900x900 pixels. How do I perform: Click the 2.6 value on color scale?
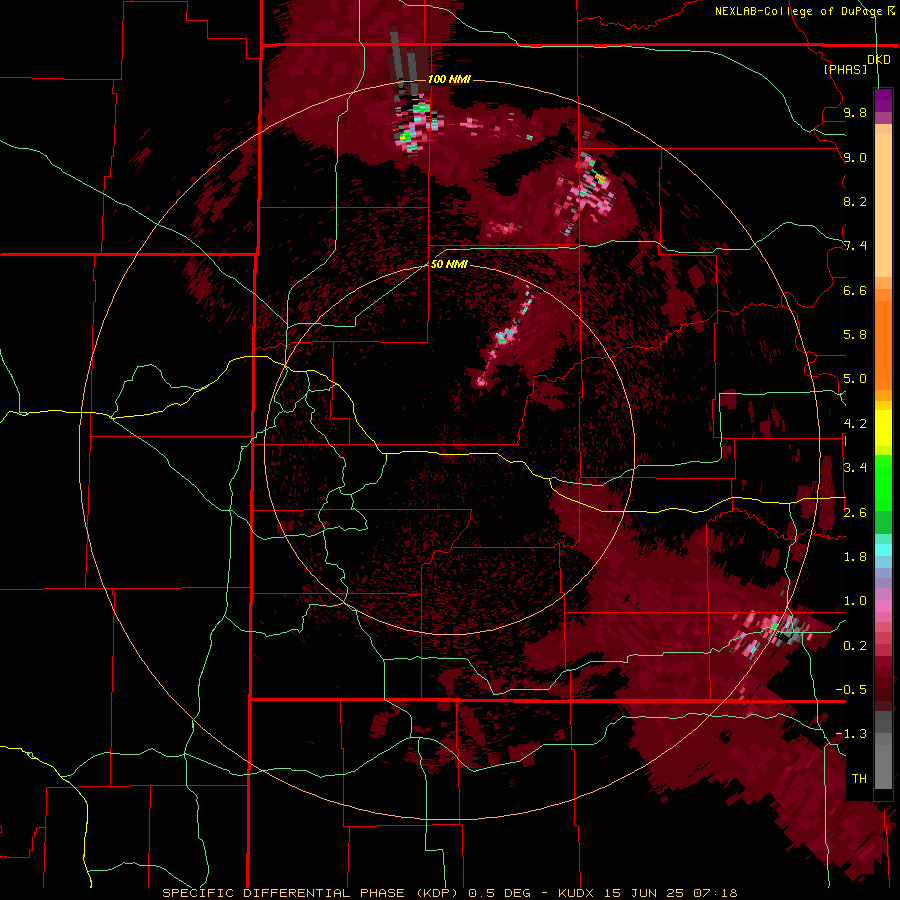pos(855,513)
